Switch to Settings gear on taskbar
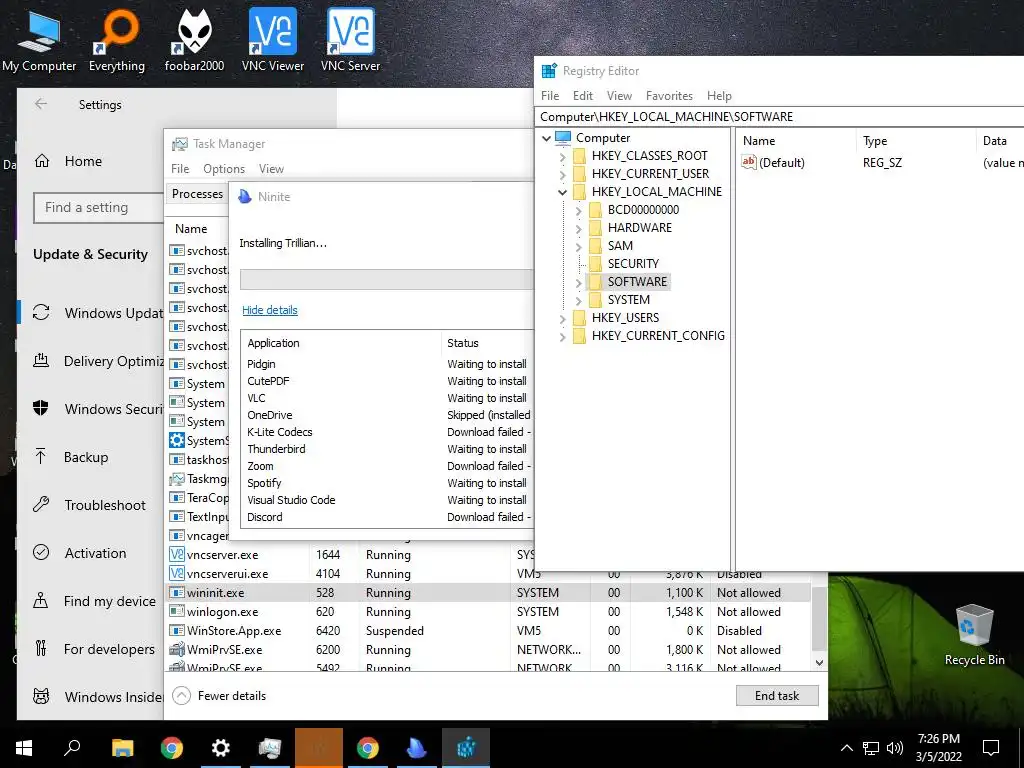Viewport: 1024px width, 768px height. pyautogui.click(x=221, y=748)
